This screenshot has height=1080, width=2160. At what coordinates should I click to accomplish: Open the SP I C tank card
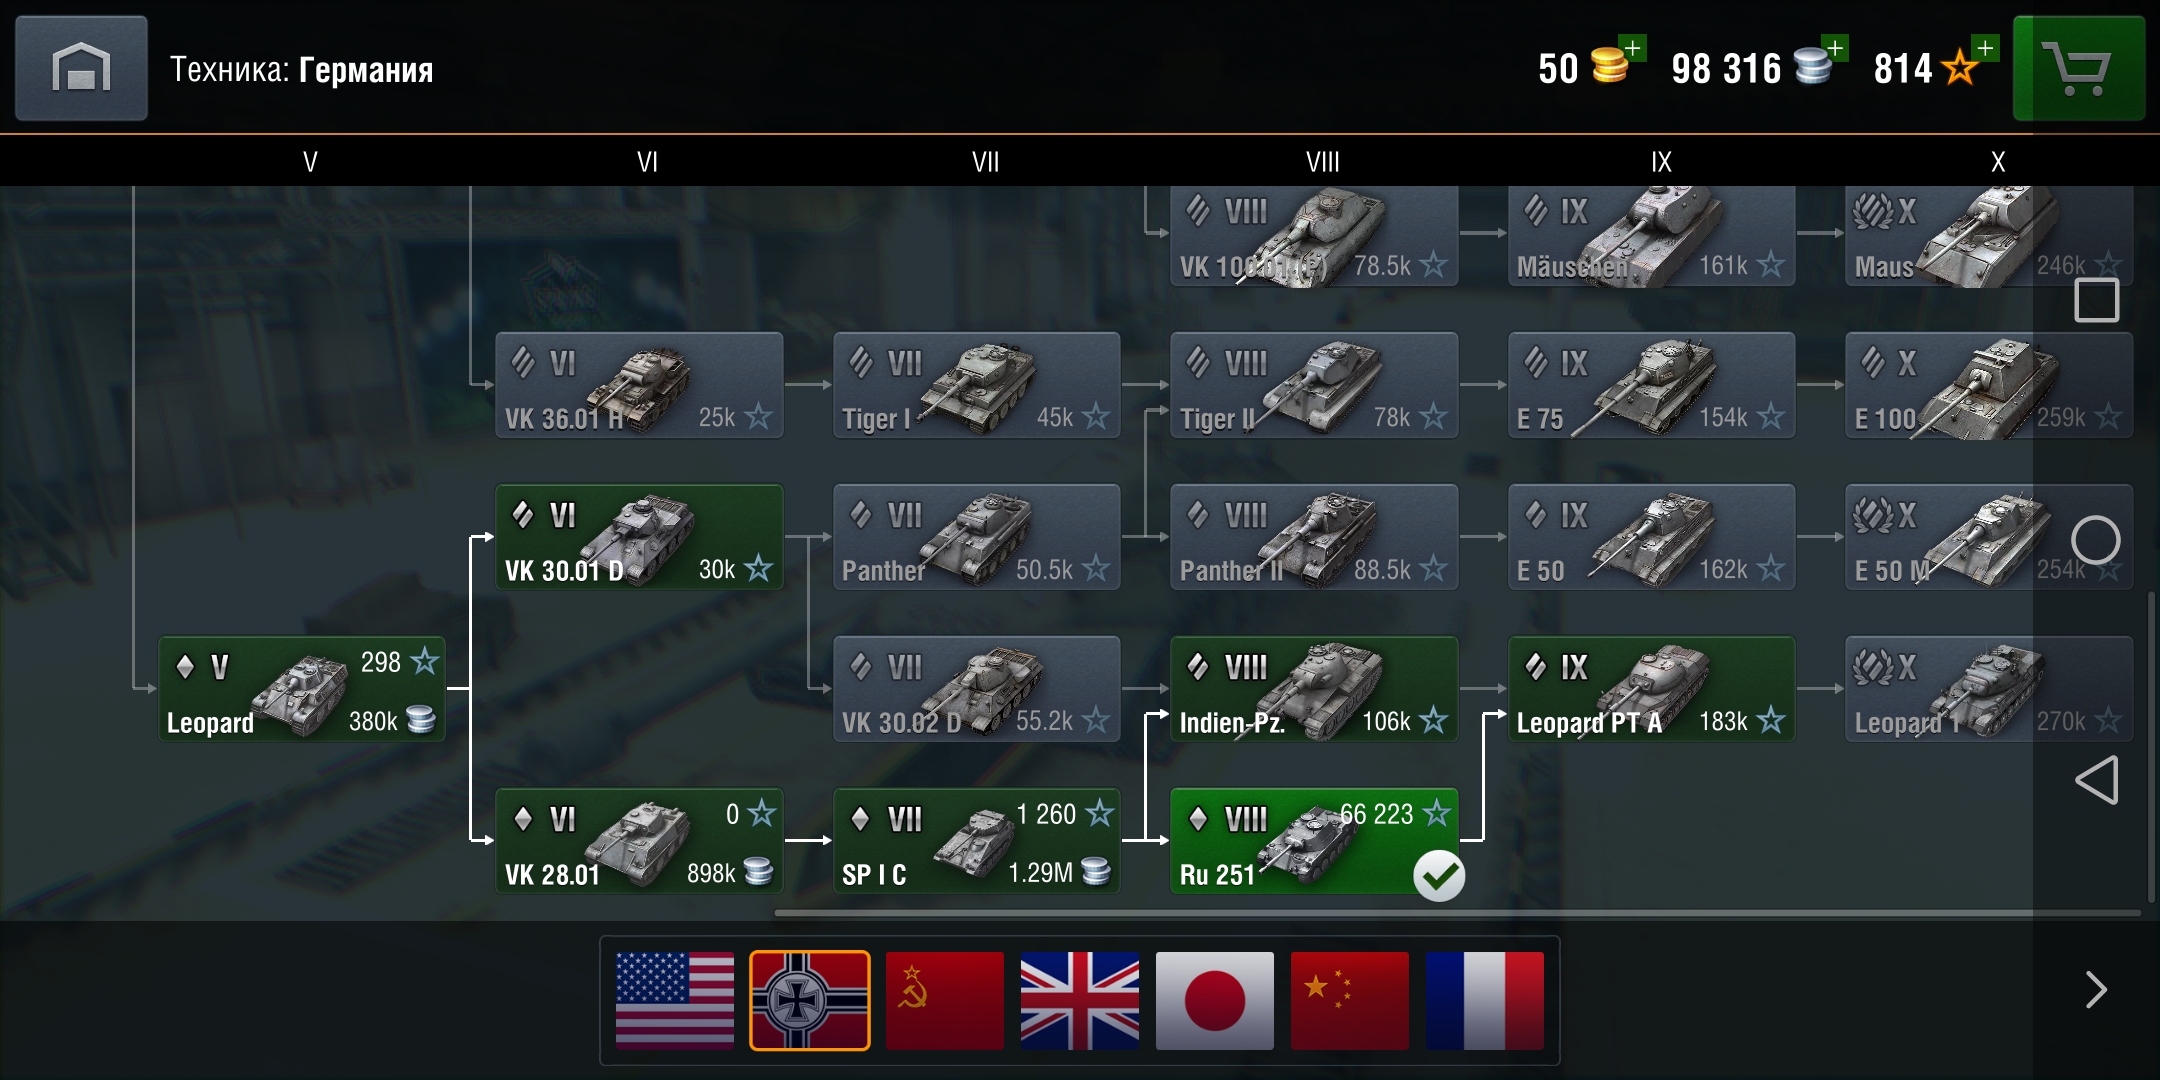pyautogui.click(x=977, y=841)
